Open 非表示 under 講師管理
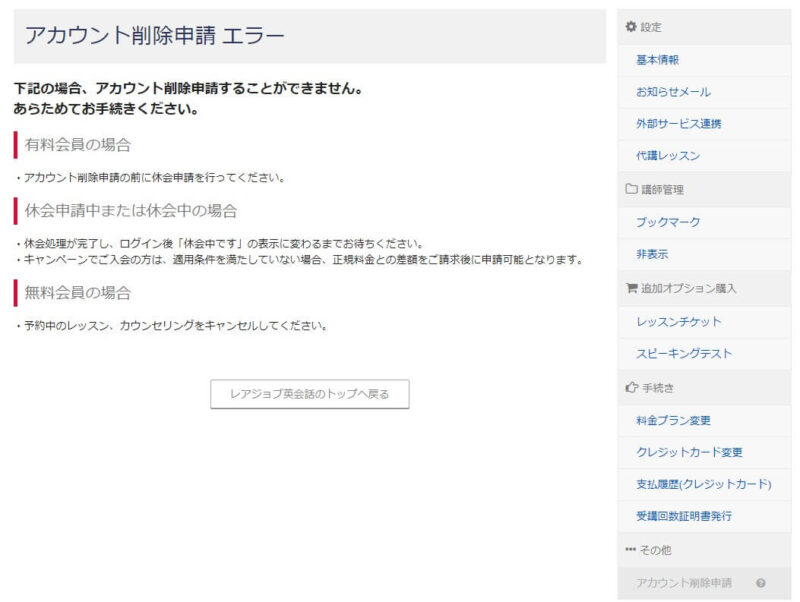 704,255
